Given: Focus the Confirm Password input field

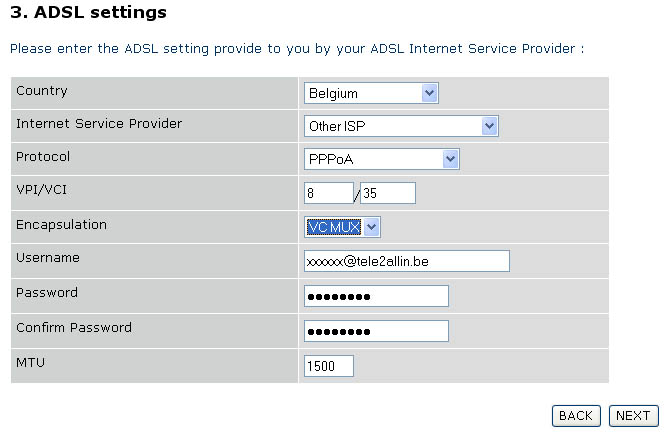Looking at the screenshot, I should [376, 331].
